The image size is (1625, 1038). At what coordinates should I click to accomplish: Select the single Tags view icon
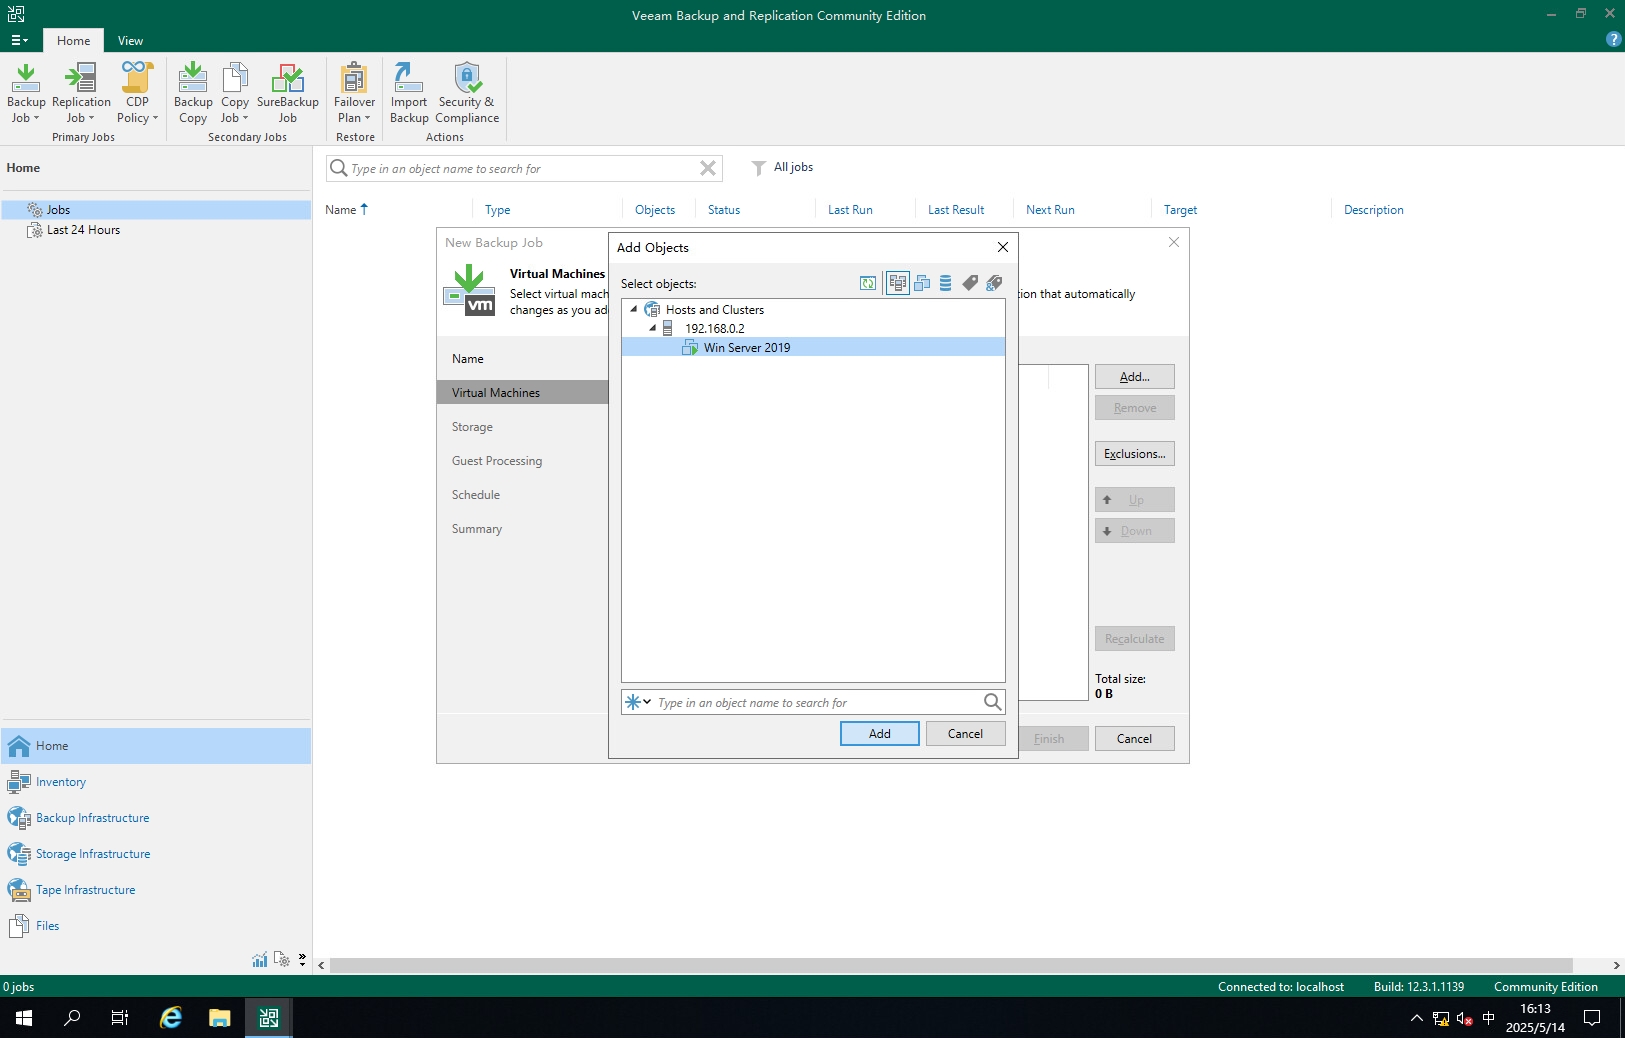click(970, 284)
